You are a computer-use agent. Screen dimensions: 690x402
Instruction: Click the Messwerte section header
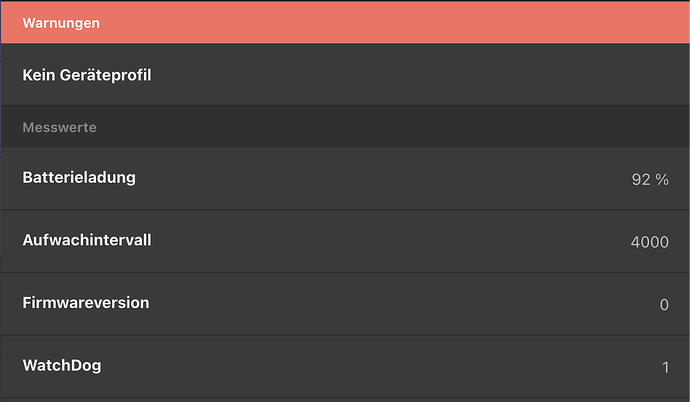coord(59,128)
